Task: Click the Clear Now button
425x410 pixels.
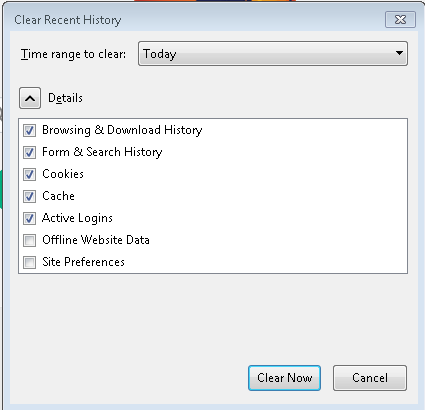Action: click(x=284, y=378)
